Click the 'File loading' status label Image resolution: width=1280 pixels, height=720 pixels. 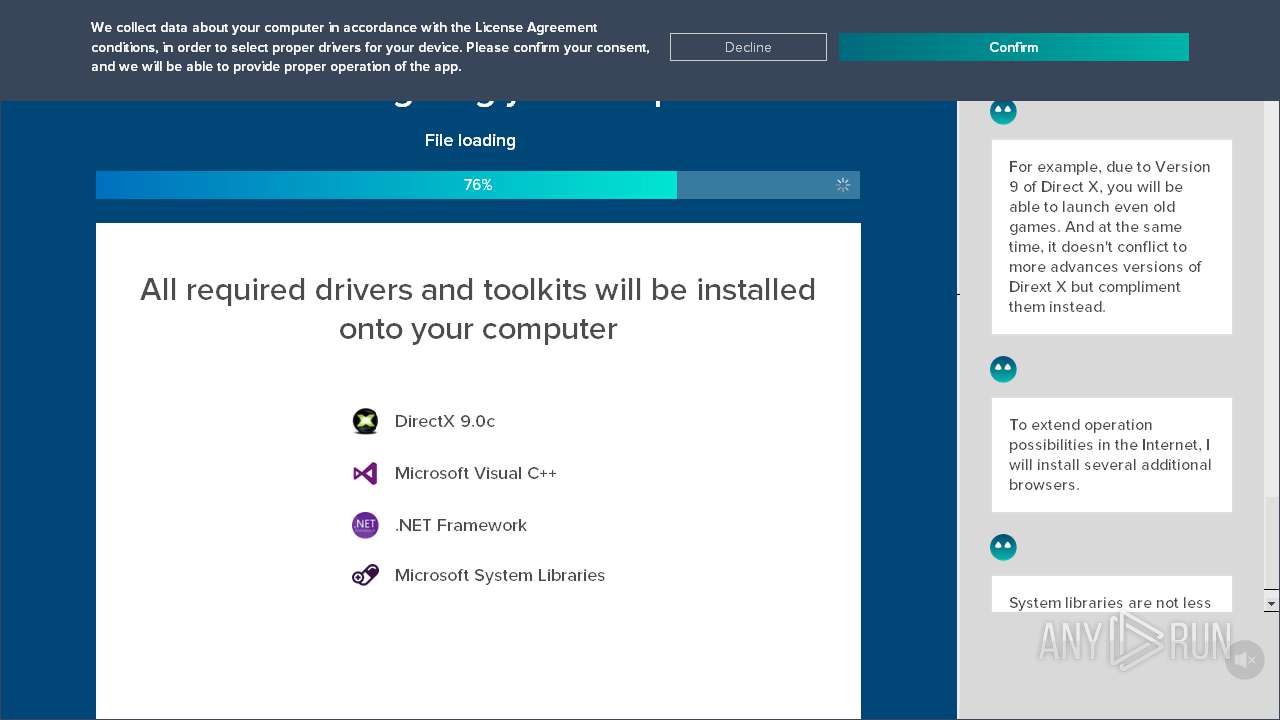coord(470,140)
